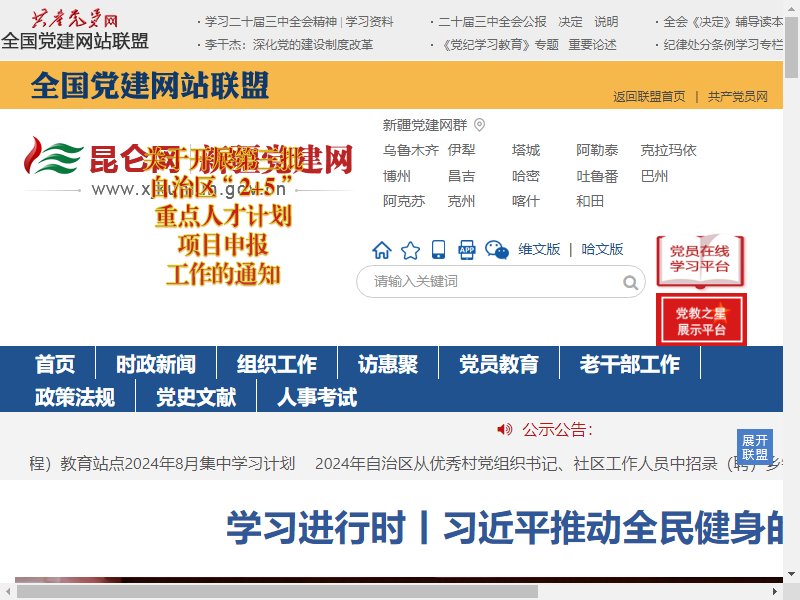
Task: Open the 时政新闻 menu item
Action: click(156, 364)
